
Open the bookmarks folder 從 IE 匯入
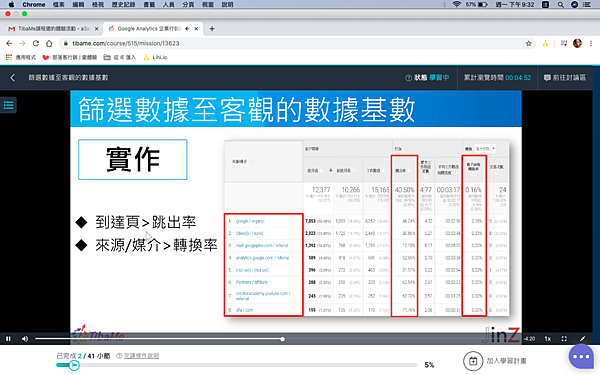tap(120, 57)
